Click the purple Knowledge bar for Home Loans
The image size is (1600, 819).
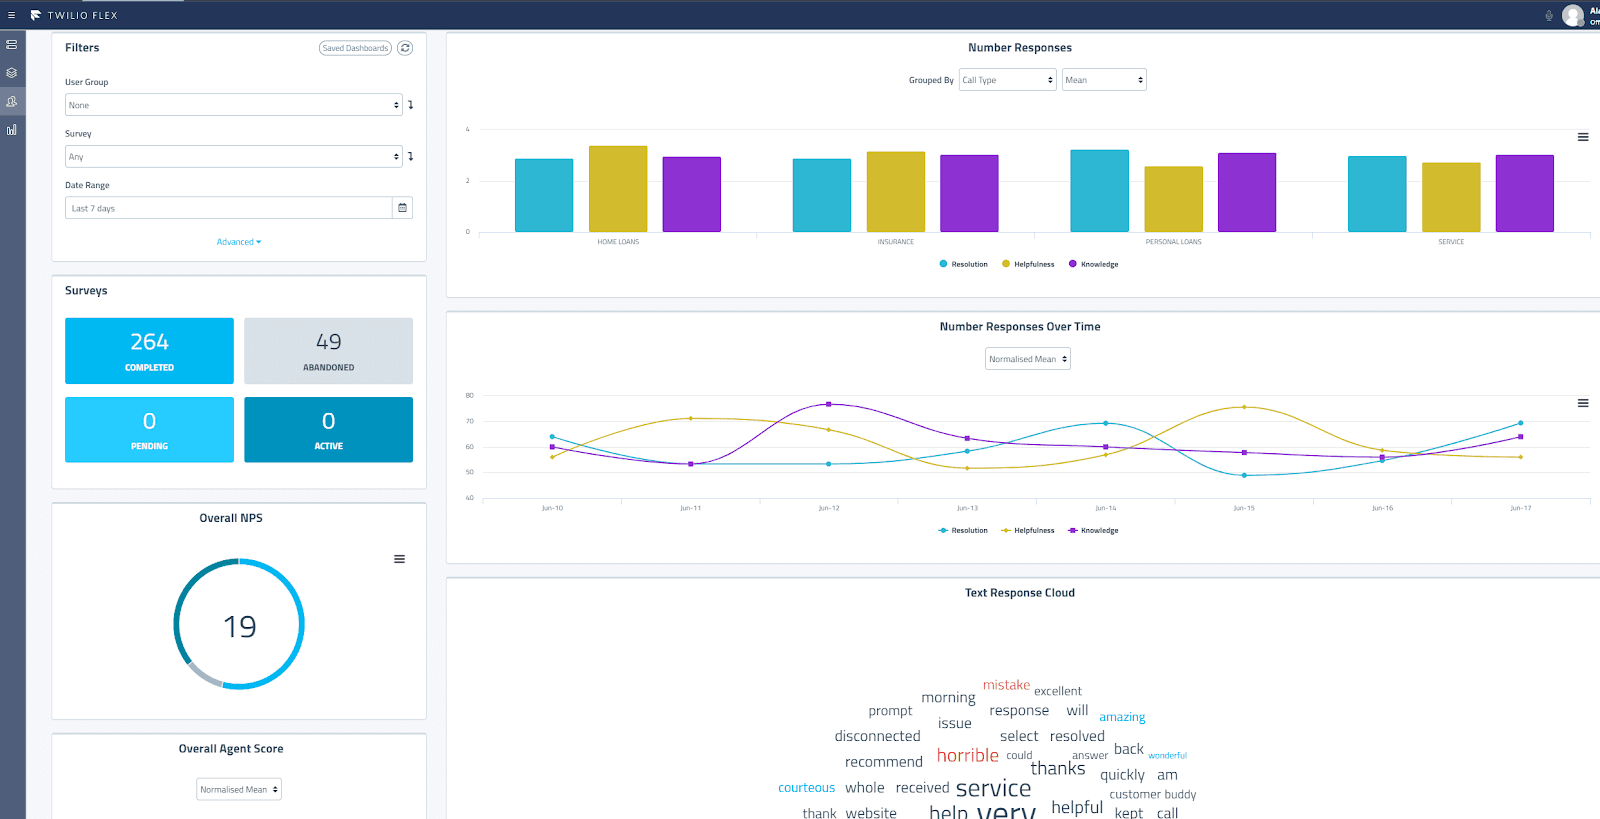pyautogui.click(x=691, y=194)
